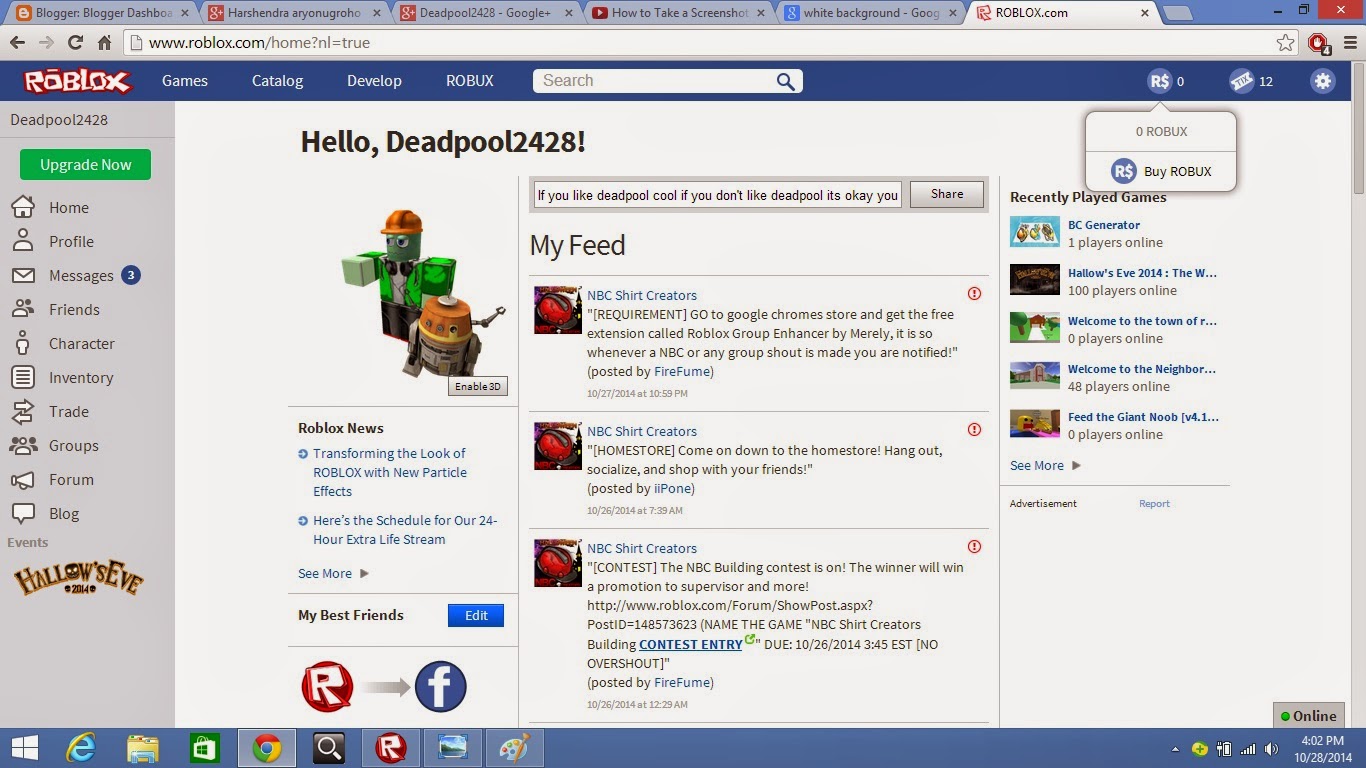Click the Messages envelope icon
The image size is (1366, 768).
(23, 275)
